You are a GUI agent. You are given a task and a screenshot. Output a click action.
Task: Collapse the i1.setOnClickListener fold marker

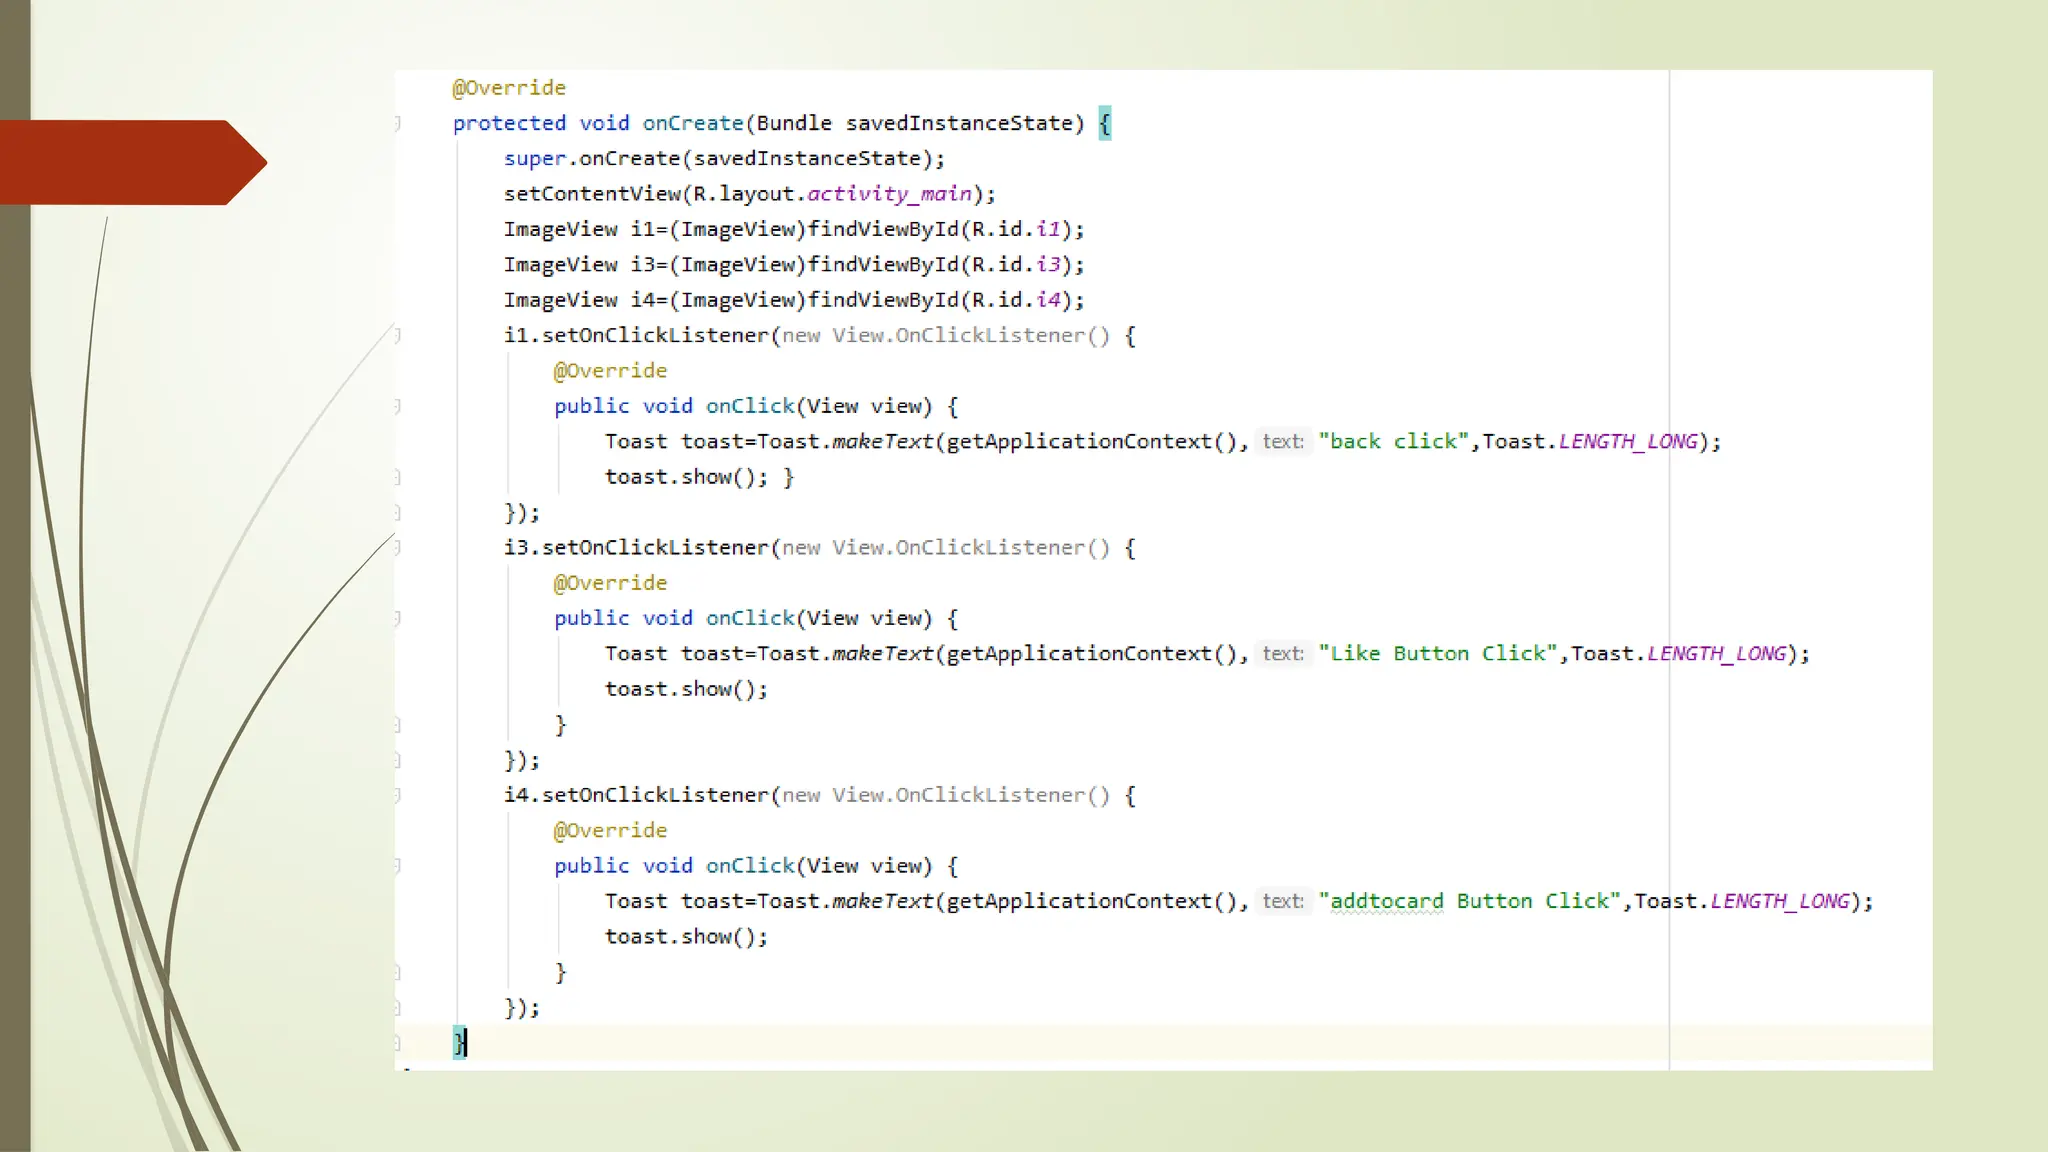398,335
